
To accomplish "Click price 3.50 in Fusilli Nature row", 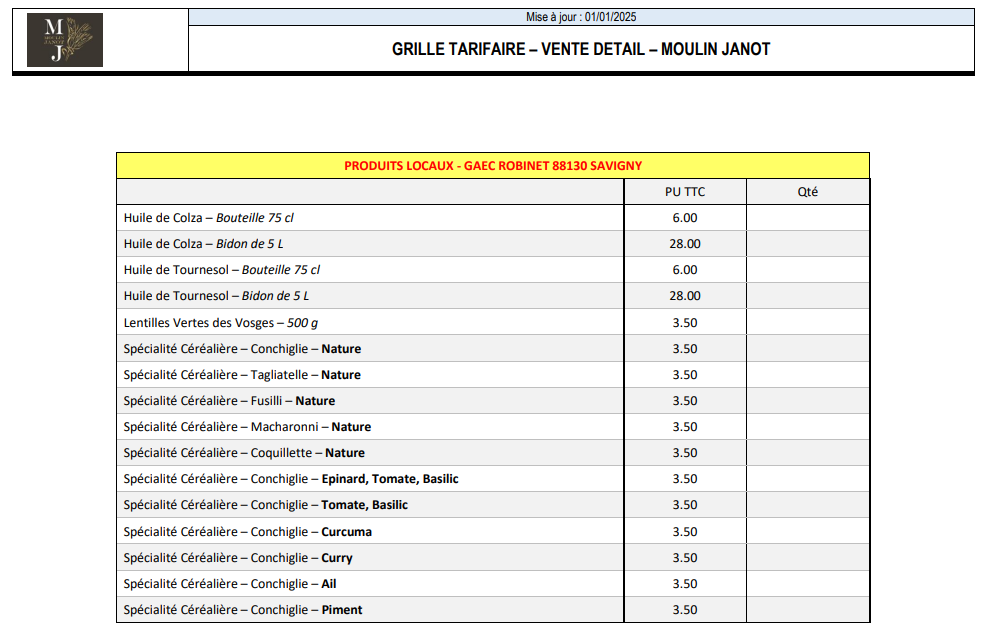I will click(685, 401).
